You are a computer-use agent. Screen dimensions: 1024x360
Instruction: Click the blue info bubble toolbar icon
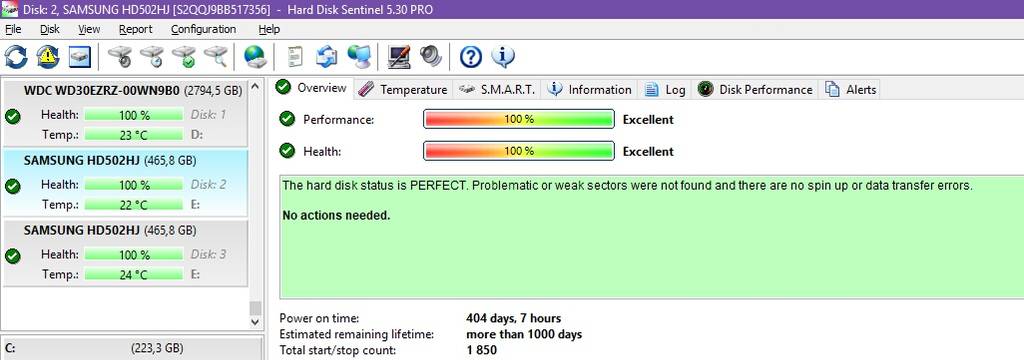tap(503, 57)
